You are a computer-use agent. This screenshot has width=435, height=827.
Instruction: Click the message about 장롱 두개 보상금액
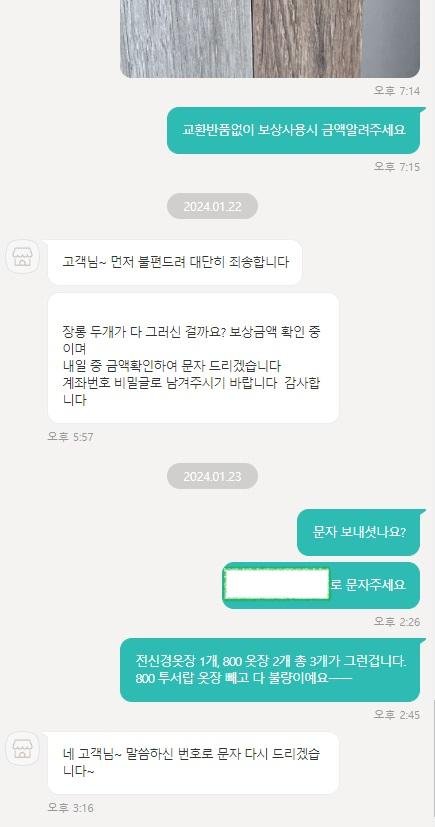(194, 358)
